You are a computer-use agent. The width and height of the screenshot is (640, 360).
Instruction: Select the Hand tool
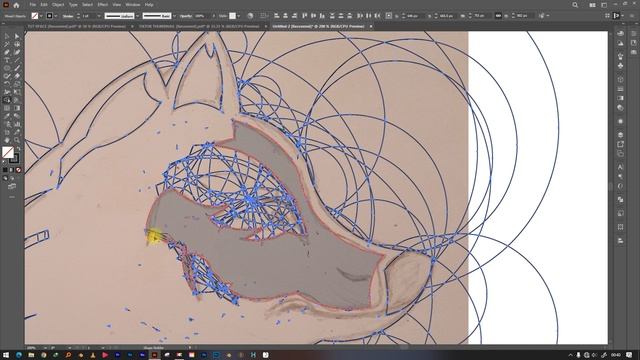point(7,140)
